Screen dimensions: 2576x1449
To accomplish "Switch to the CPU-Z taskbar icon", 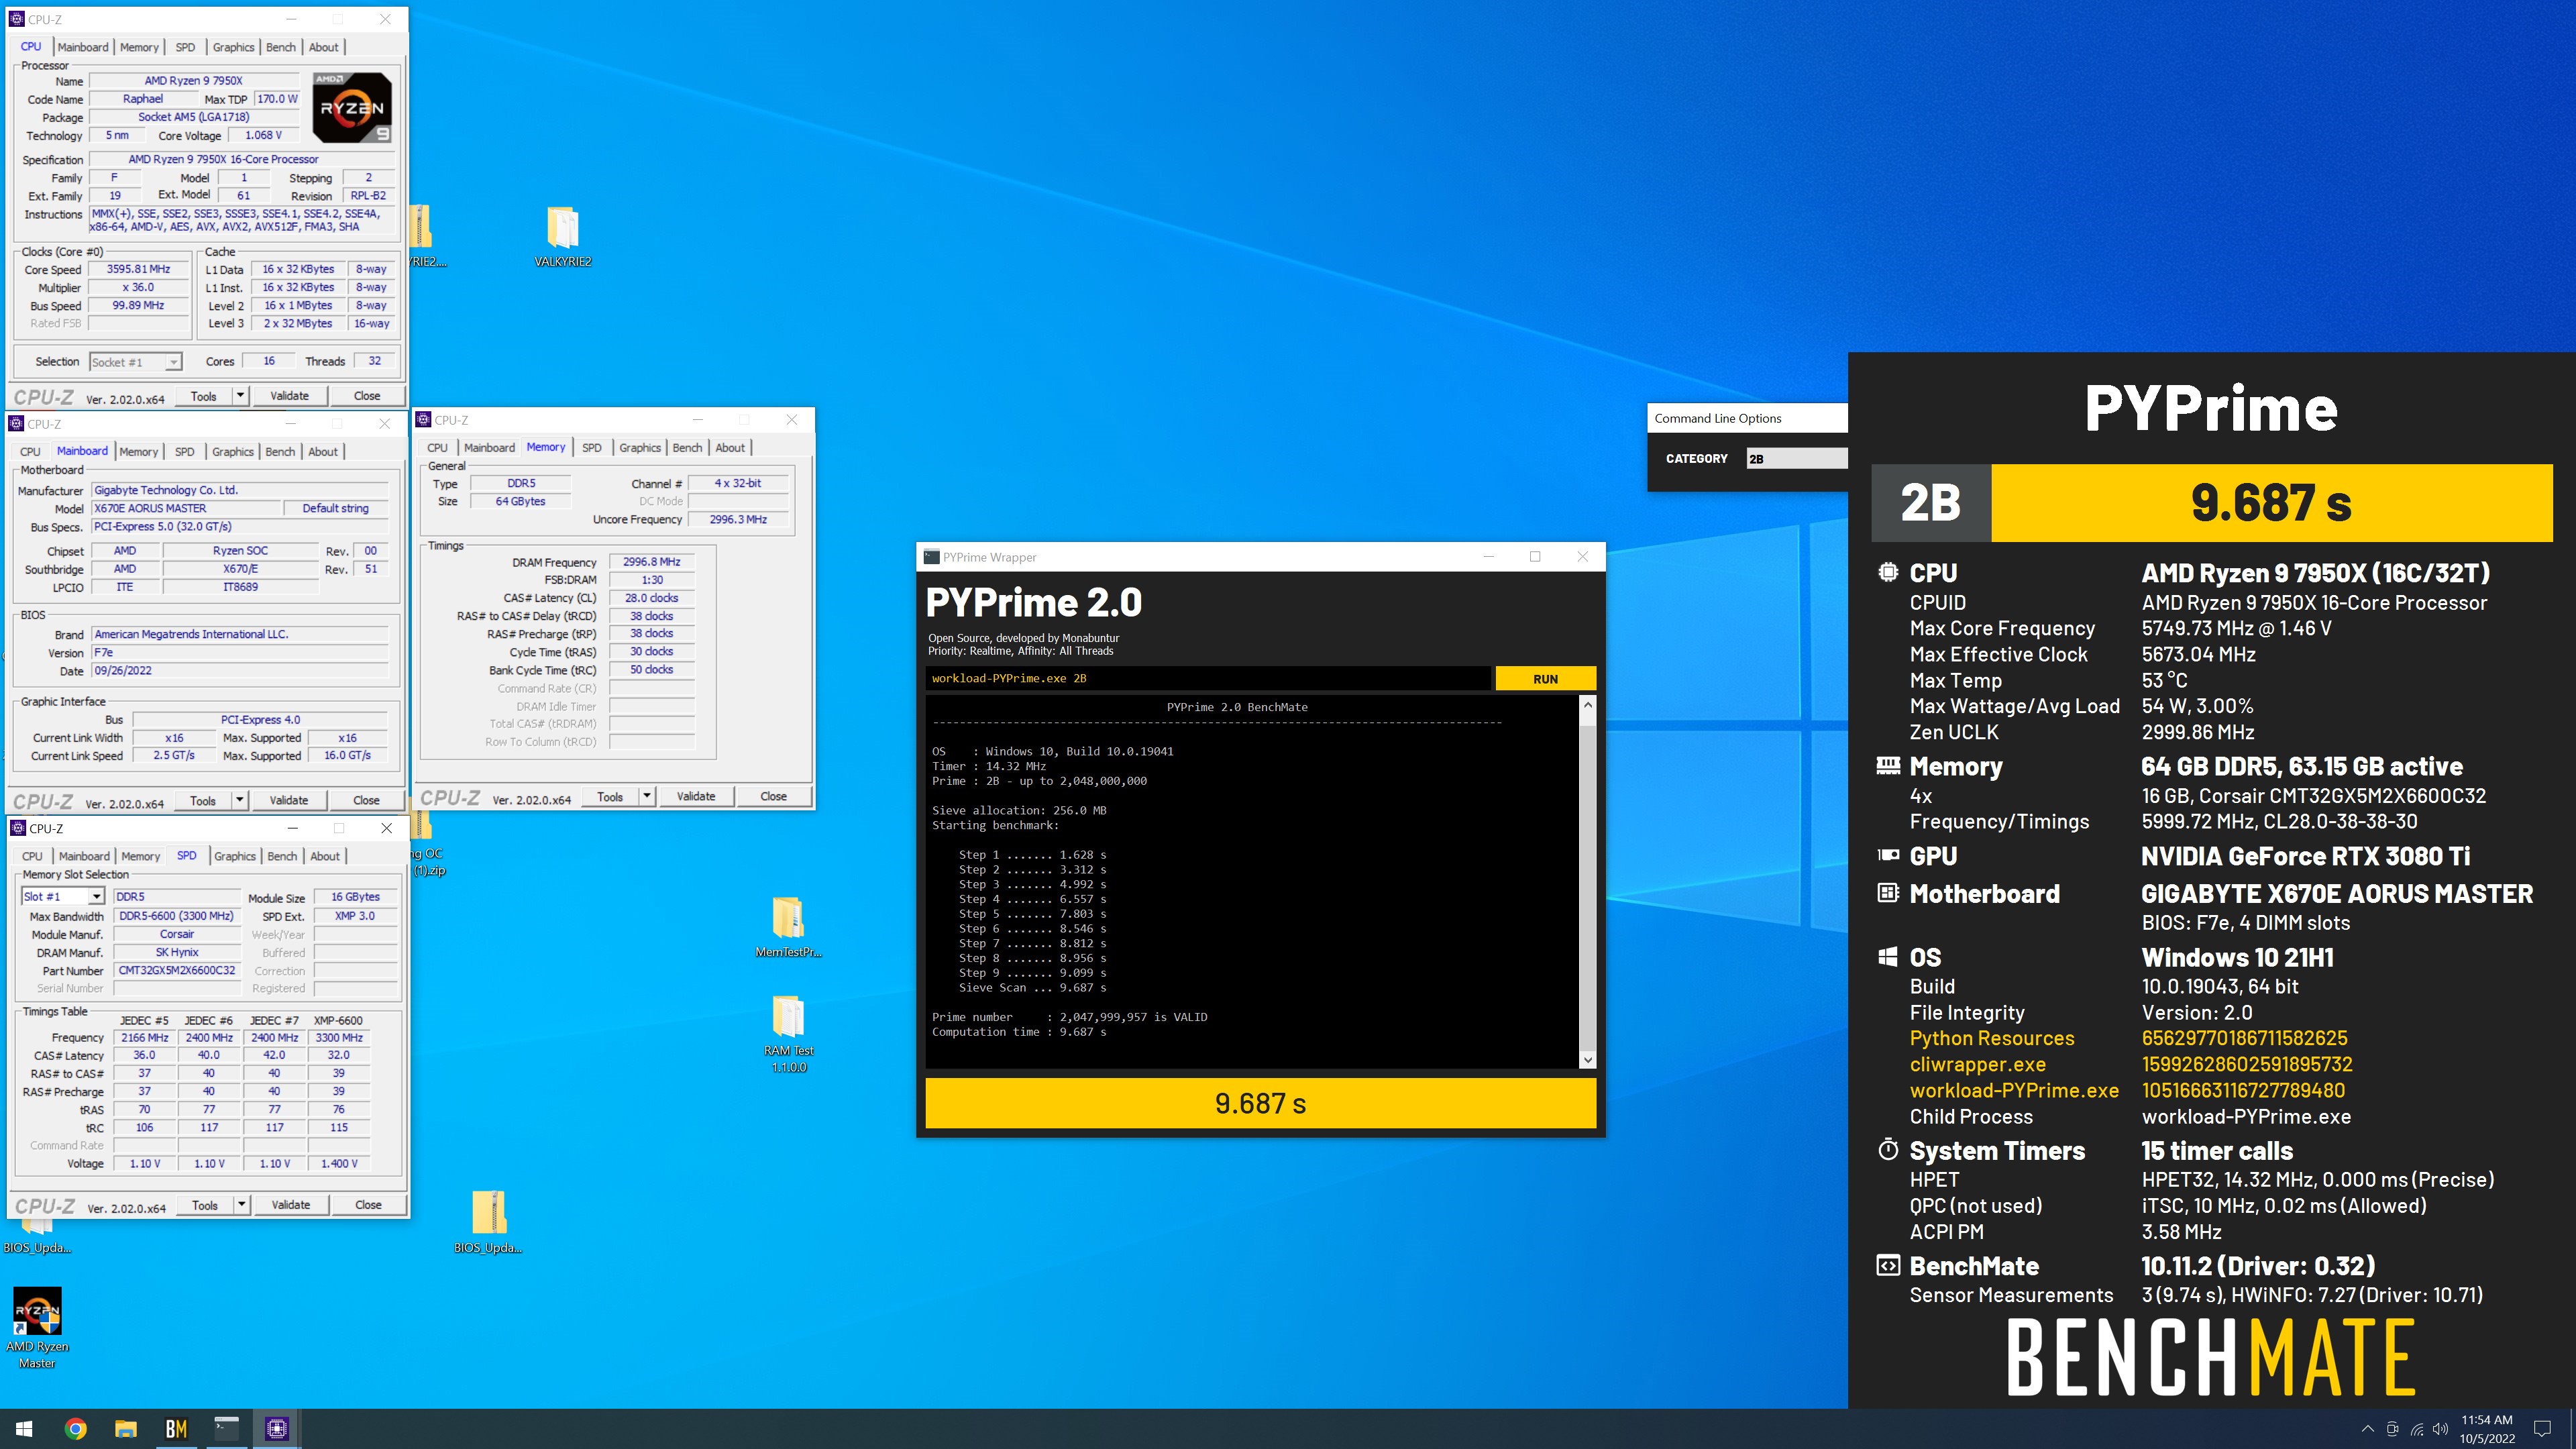I will click(277, 1429).
